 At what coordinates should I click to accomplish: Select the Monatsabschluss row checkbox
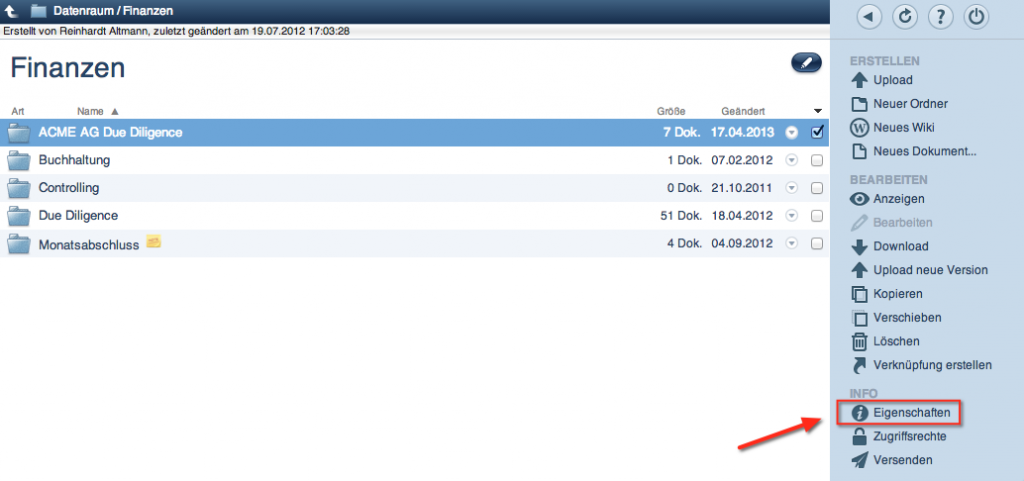coord(817,243)
